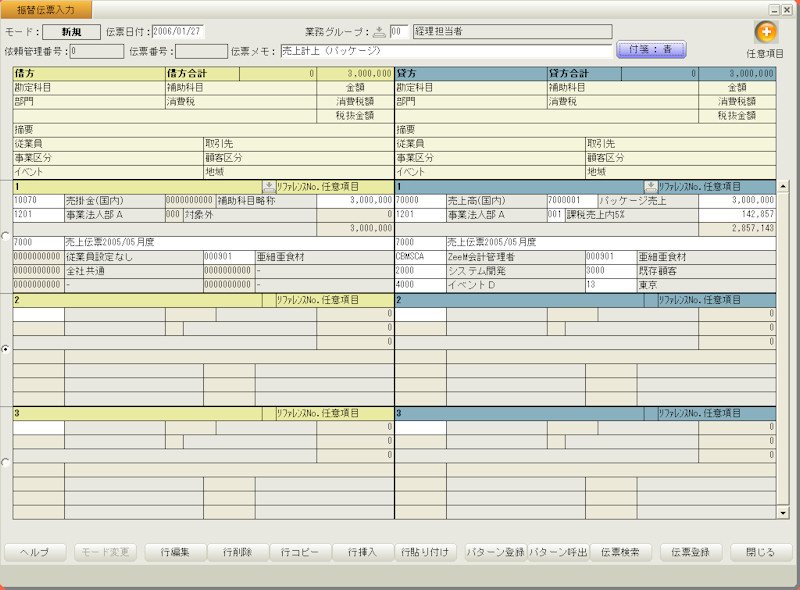Click download icon in credit row 1 header
This screenshot has height=590, width=800.
651,187
